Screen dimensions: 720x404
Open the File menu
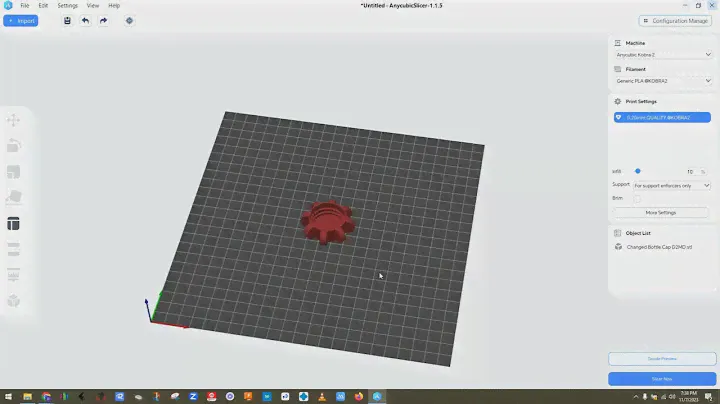24,5
